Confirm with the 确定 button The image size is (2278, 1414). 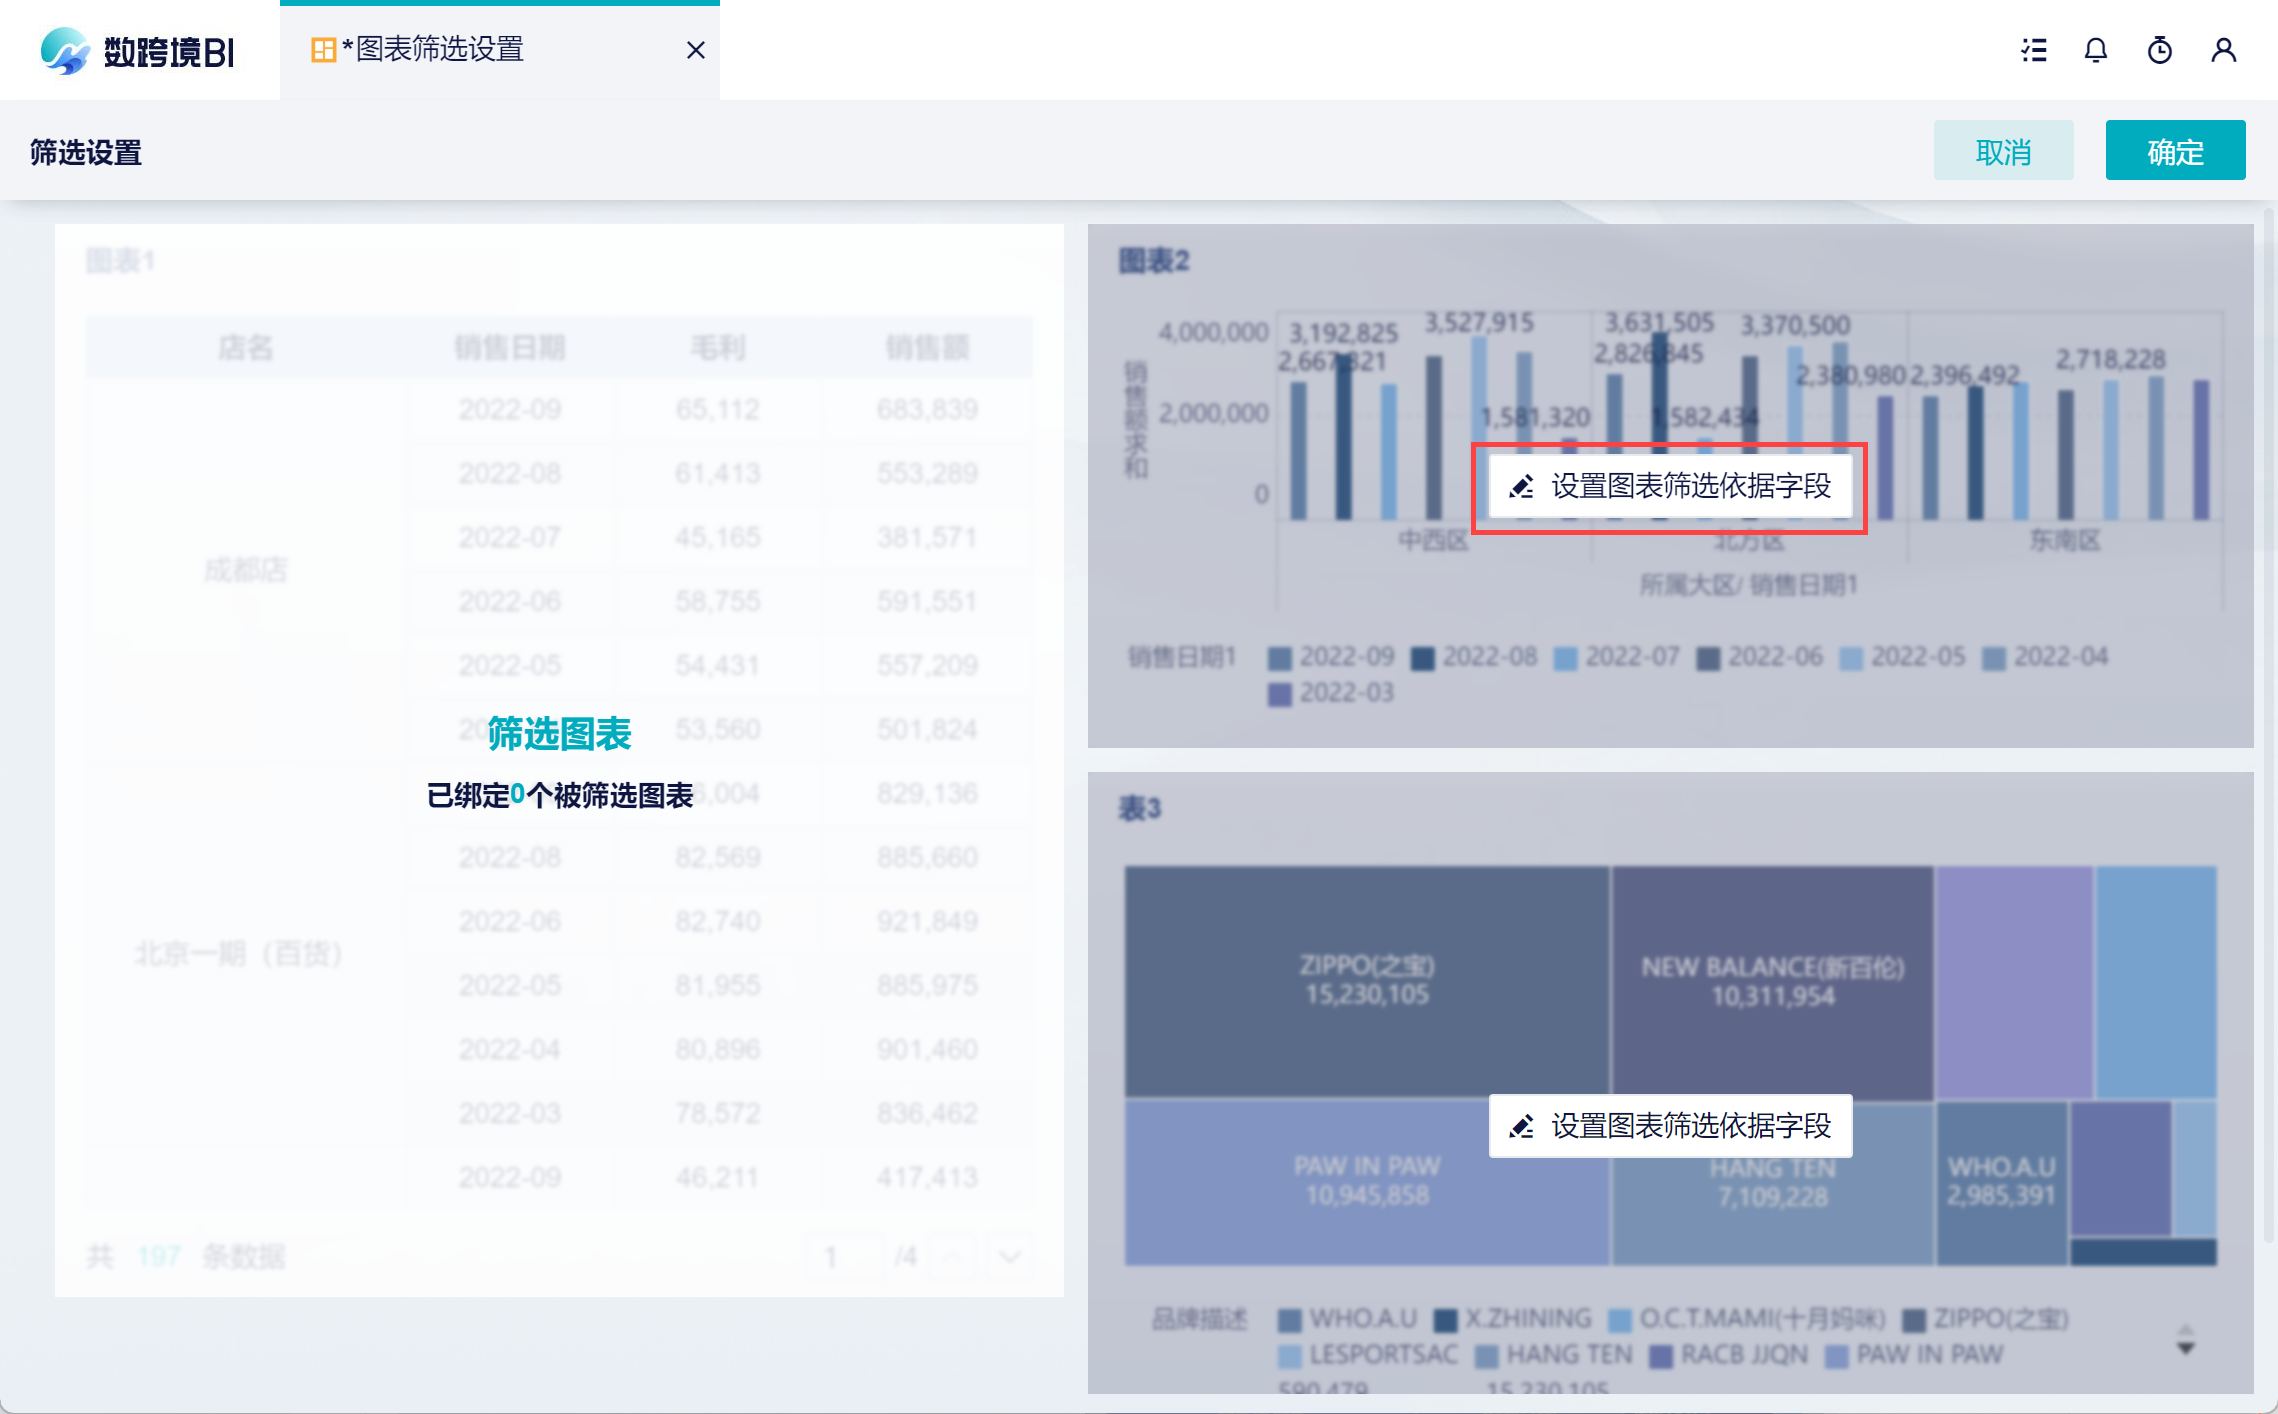pos(2175,151)
